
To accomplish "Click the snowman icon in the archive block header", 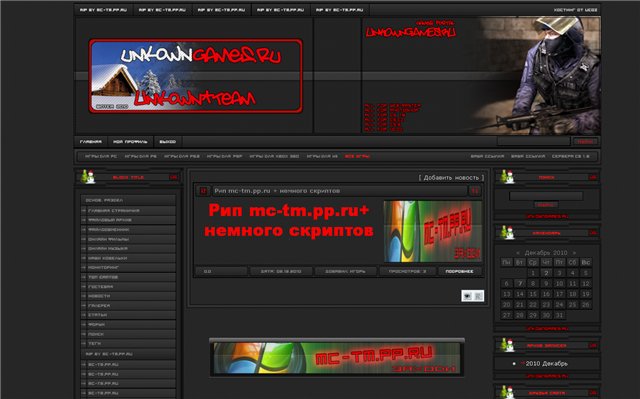I will coord(507,345).
